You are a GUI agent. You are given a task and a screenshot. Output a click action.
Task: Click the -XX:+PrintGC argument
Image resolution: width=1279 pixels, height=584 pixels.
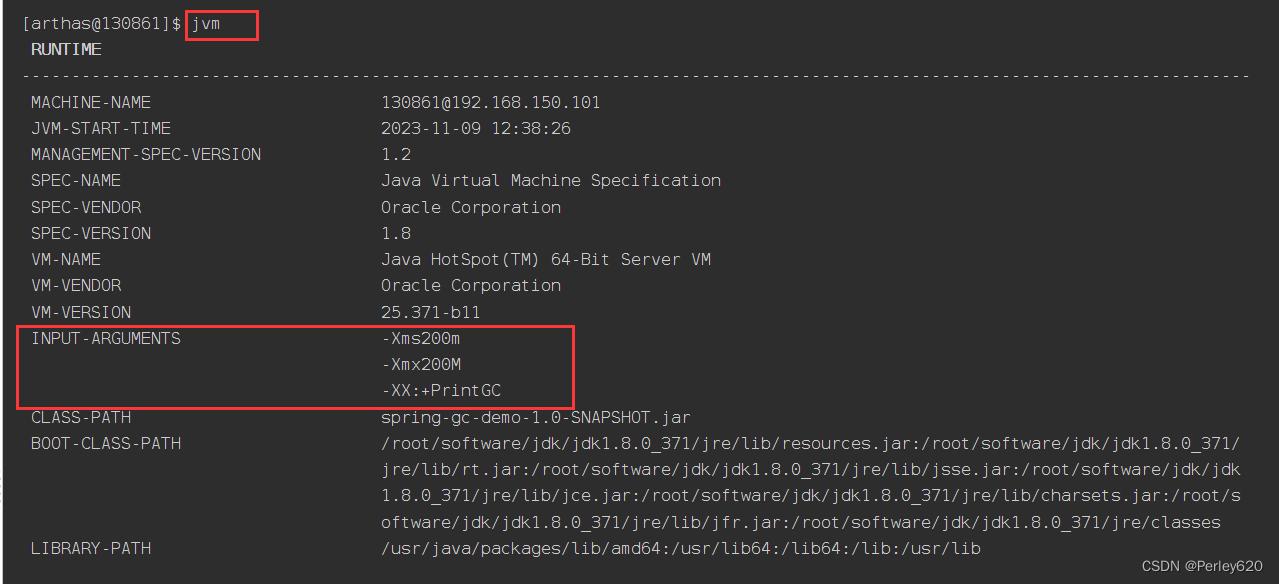click(x=441, y=391)
